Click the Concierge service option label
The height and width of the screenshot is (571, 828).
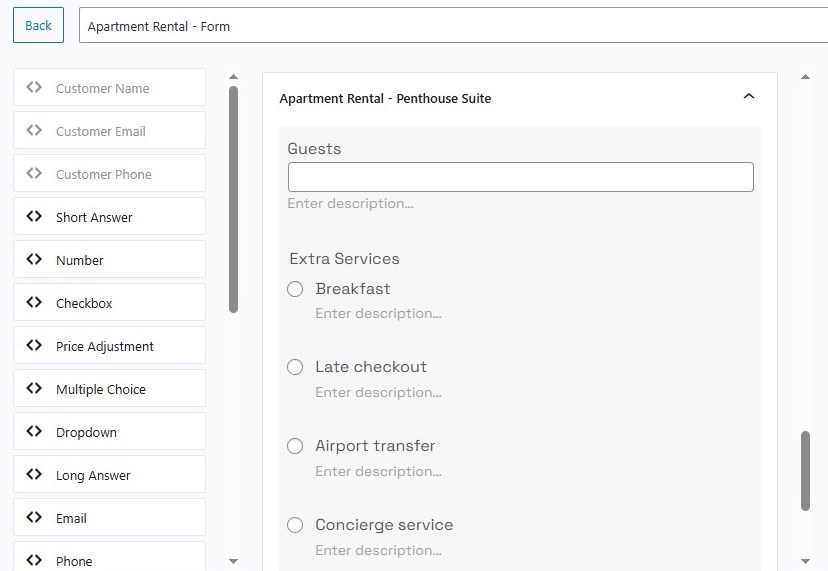click(x=384, y=525)
